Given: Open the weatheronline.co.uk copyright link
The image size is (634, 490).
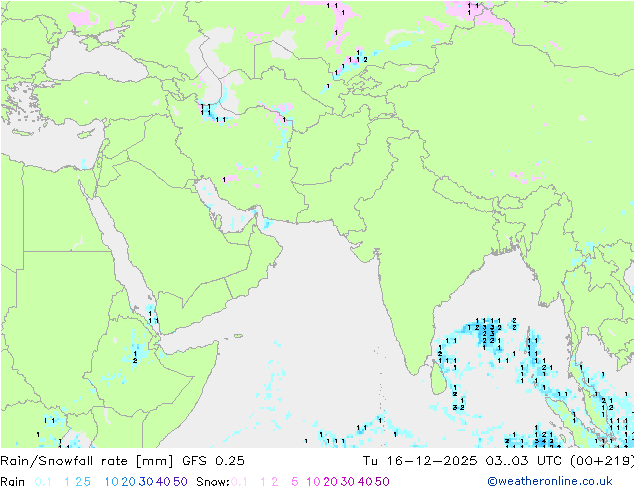Looking at the screenshot, I should [x=550, y=481].
